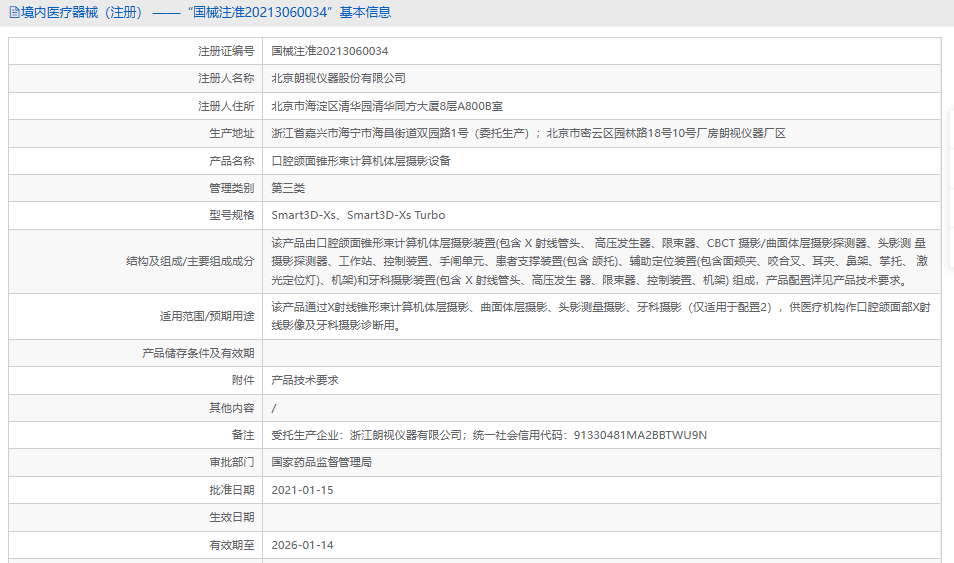Select expiry date 2026-01-14
954x563 pixels.
[x=302, y=545]
